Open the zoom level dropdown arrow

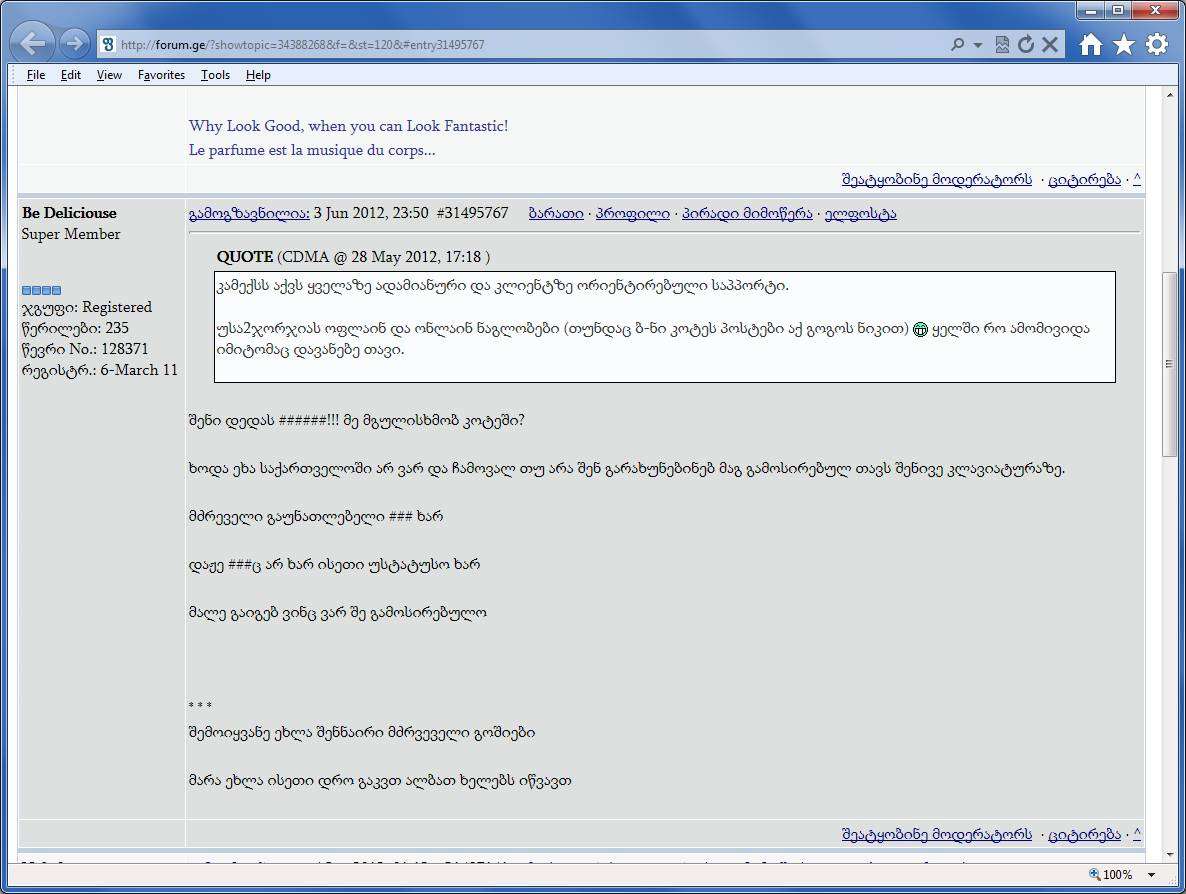[x=1152, y=875]
